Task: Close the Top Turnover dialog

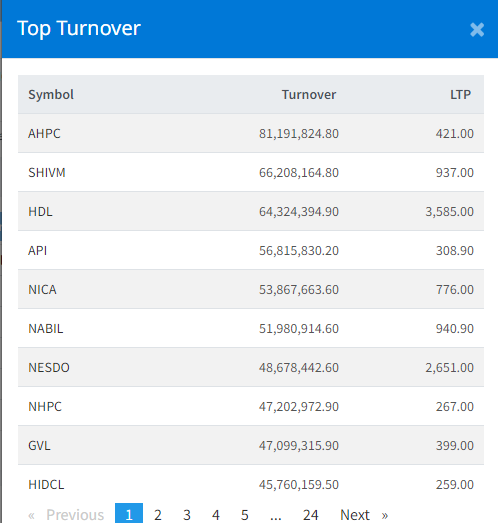Action: [x=477, y=30]
